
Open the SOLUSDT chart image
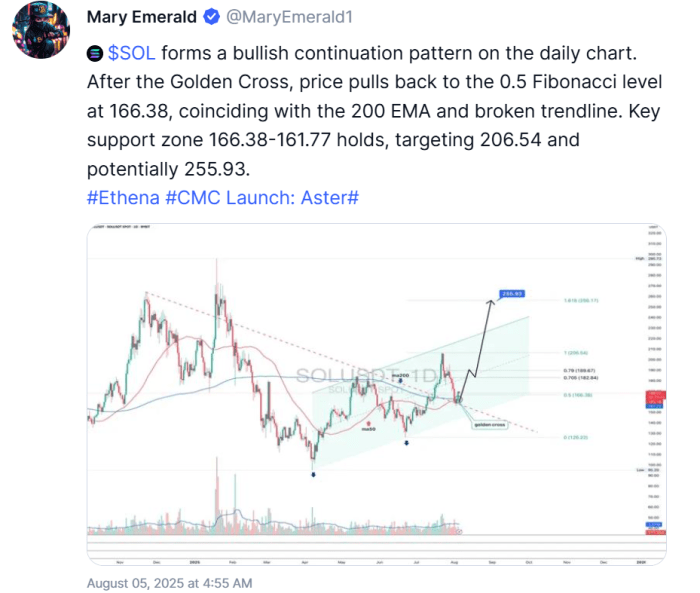[376, 394]
